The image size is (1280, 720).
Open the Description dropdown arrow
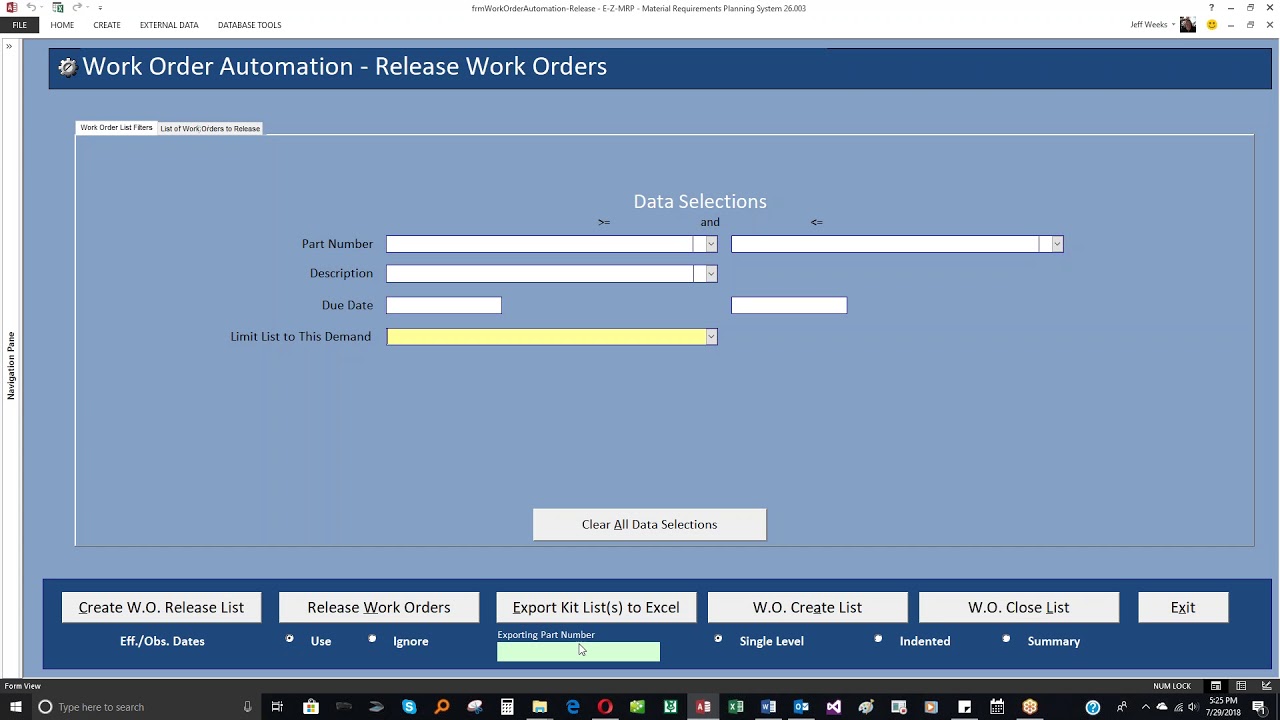coord(711,274)
